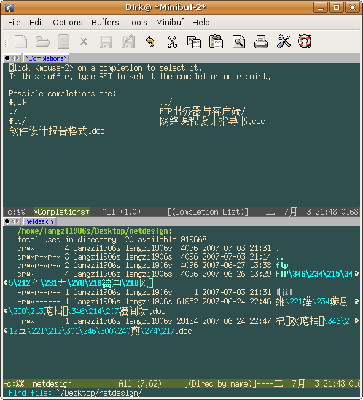The height and width of the screenshot is (400, 363).
Task: Click the Open file folder icon
Action: click(x=43, y=42)
